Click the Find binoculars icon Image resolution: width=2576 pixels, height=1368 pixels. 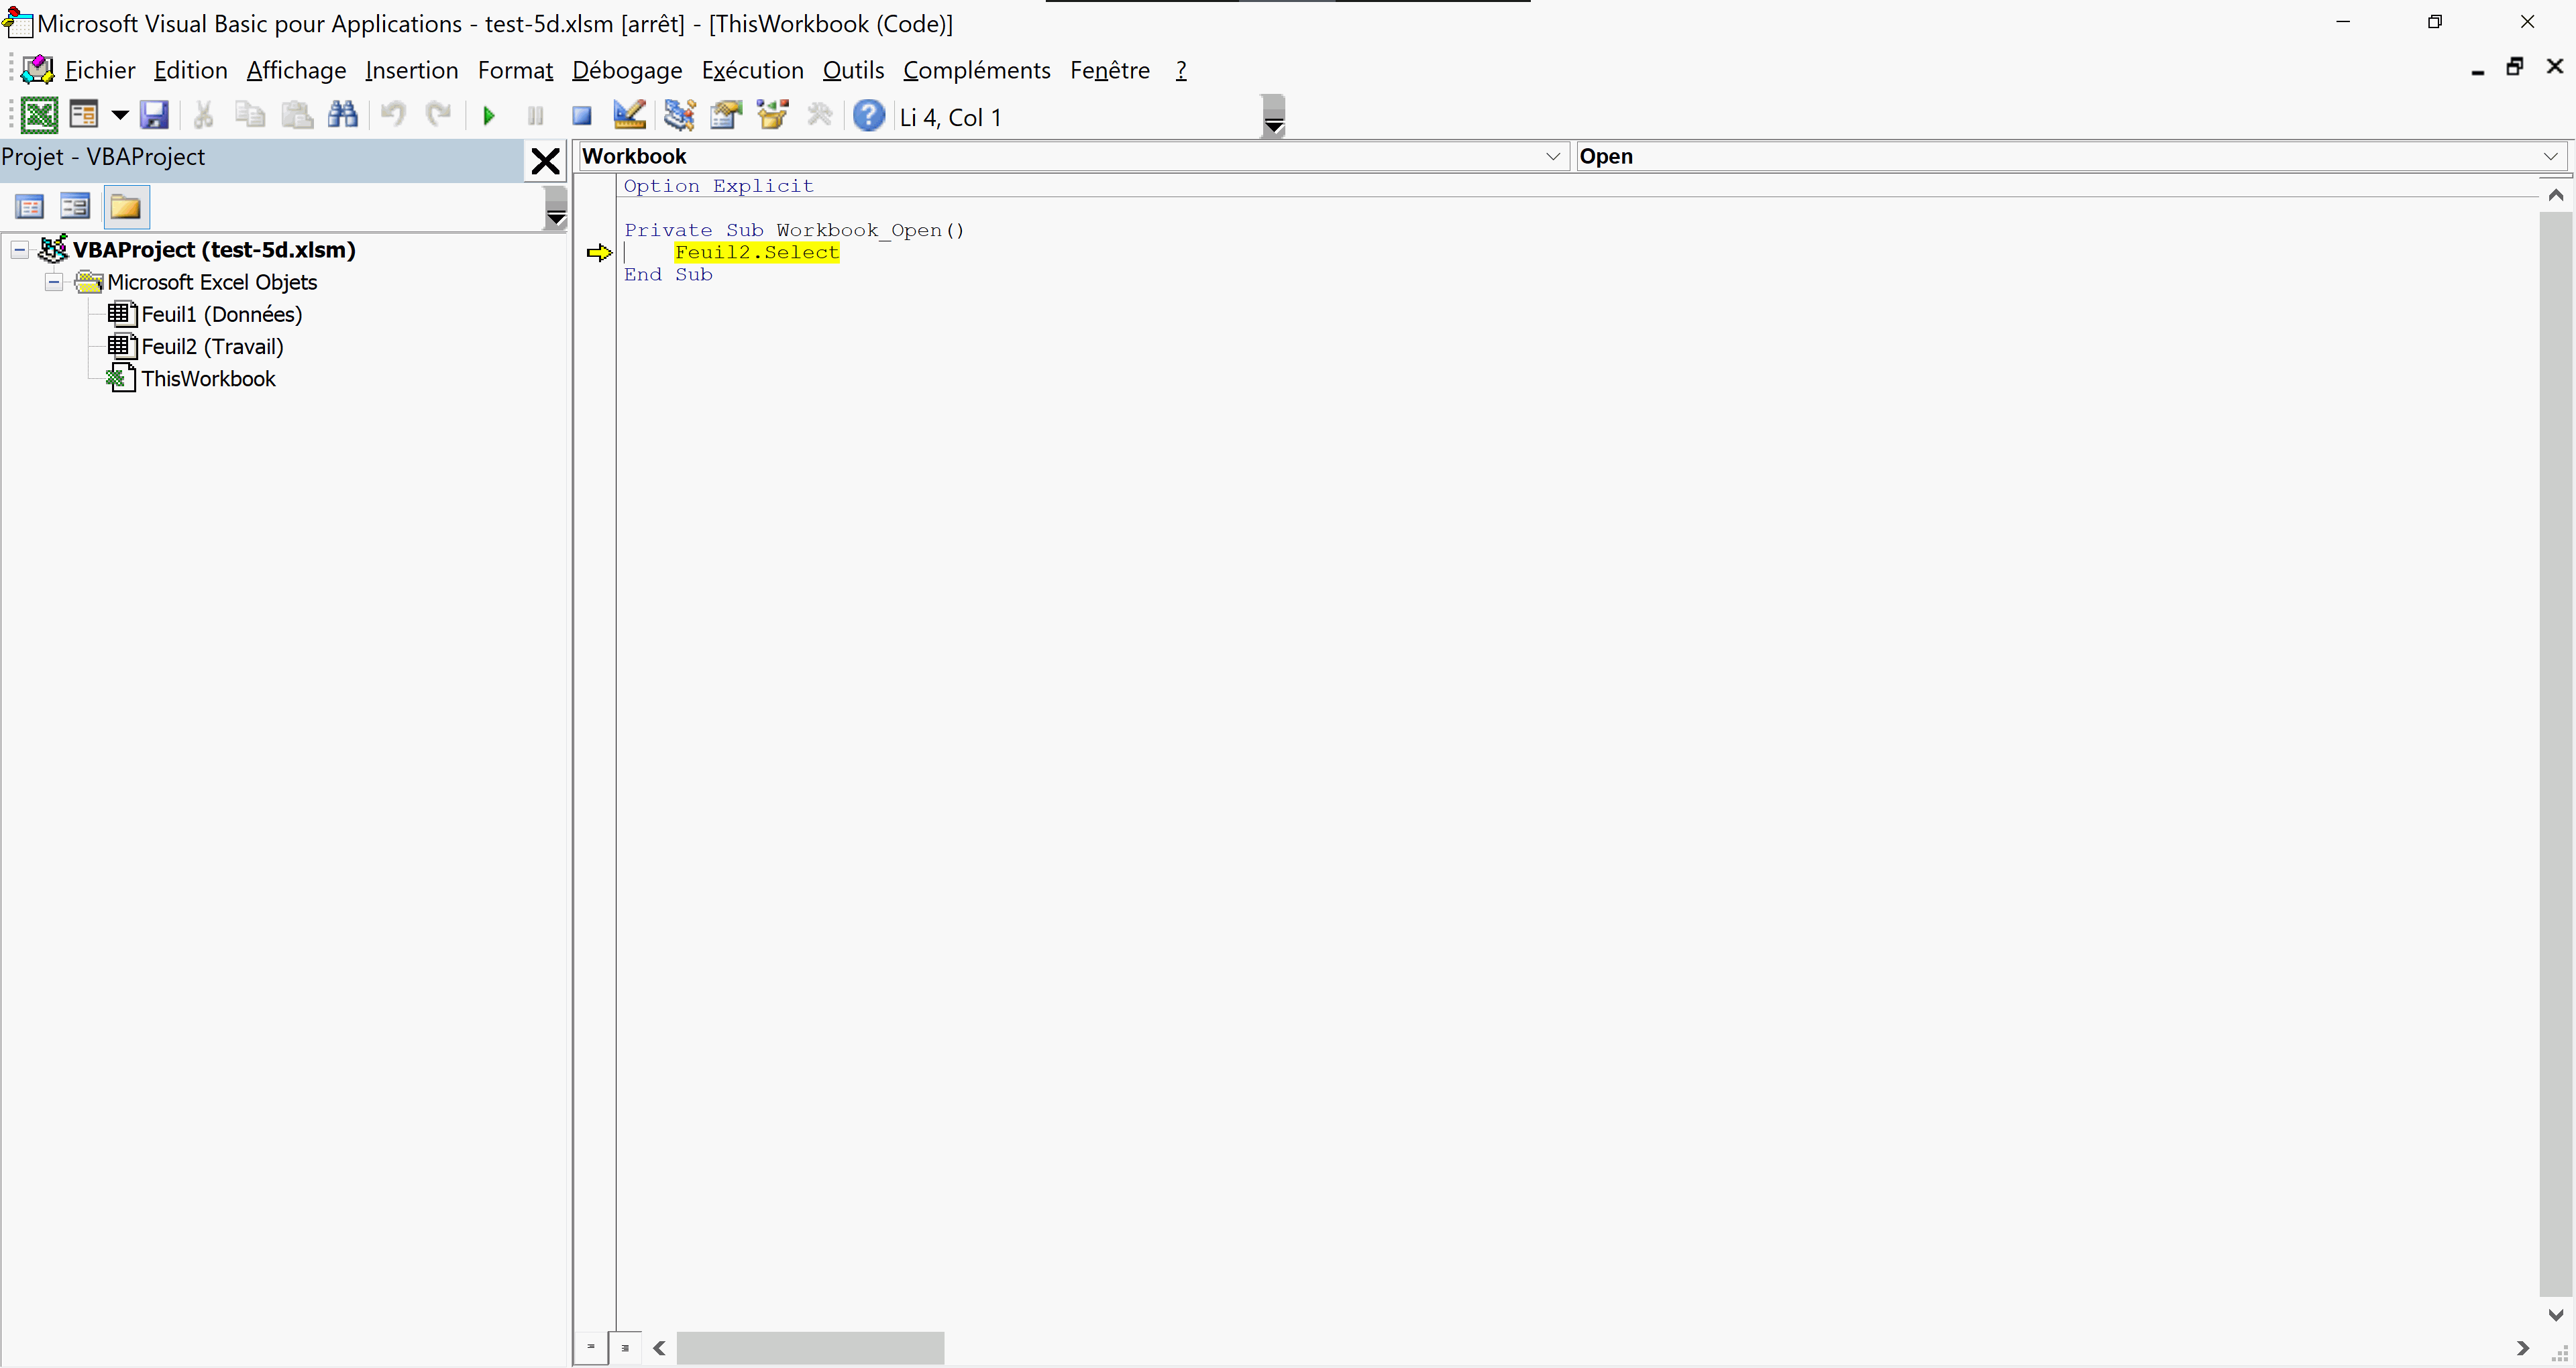coord(343,116)
